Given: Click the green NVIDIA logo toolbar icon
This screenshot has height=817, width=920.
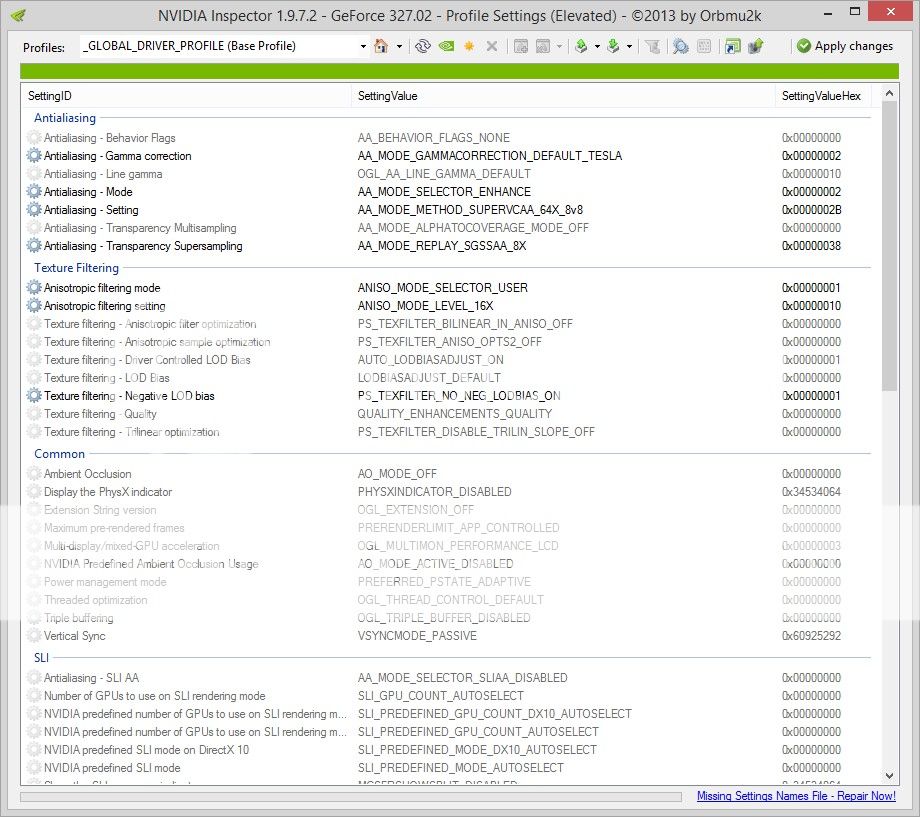Looking at the screenshot, I should [446, 46].
